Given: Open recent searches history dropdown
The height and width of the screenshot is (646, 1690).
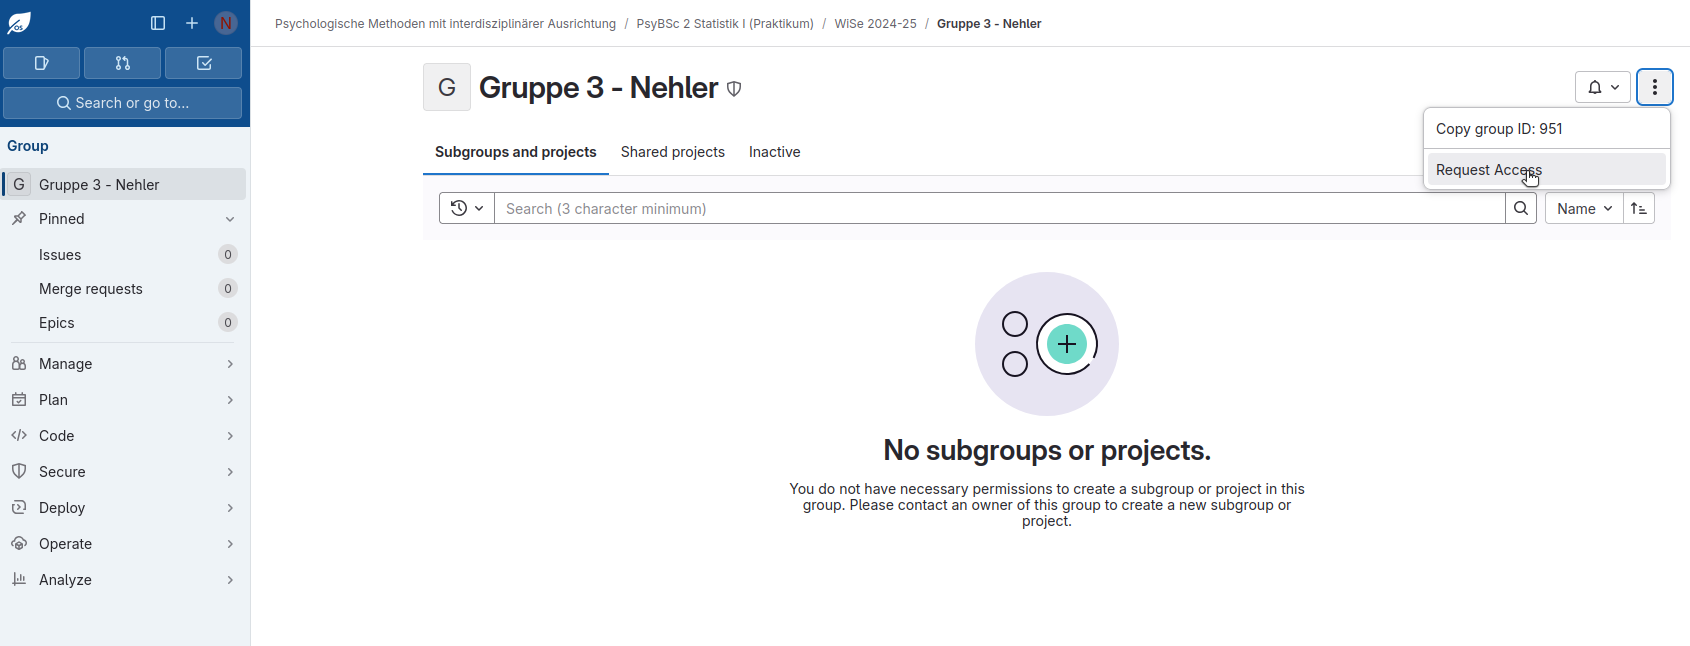Looking at the screenshot, I should [467, 208].
